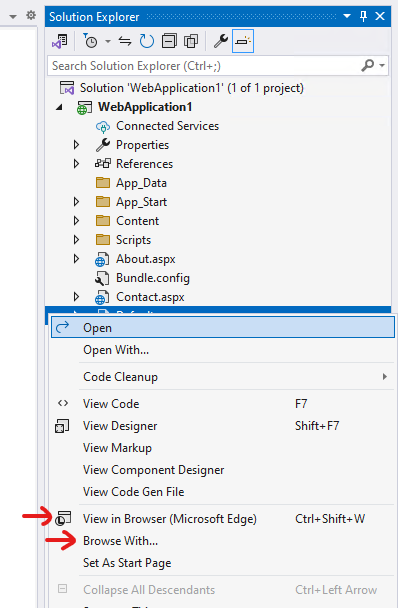Switch views using the Solutions and Folders icon
The image size is (398, 608).
pos(60,41)
